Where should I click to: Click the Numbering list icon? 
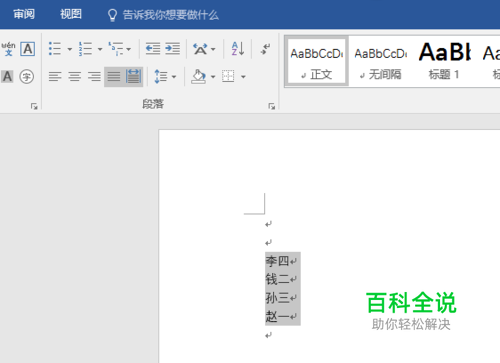tap(85, 49)
